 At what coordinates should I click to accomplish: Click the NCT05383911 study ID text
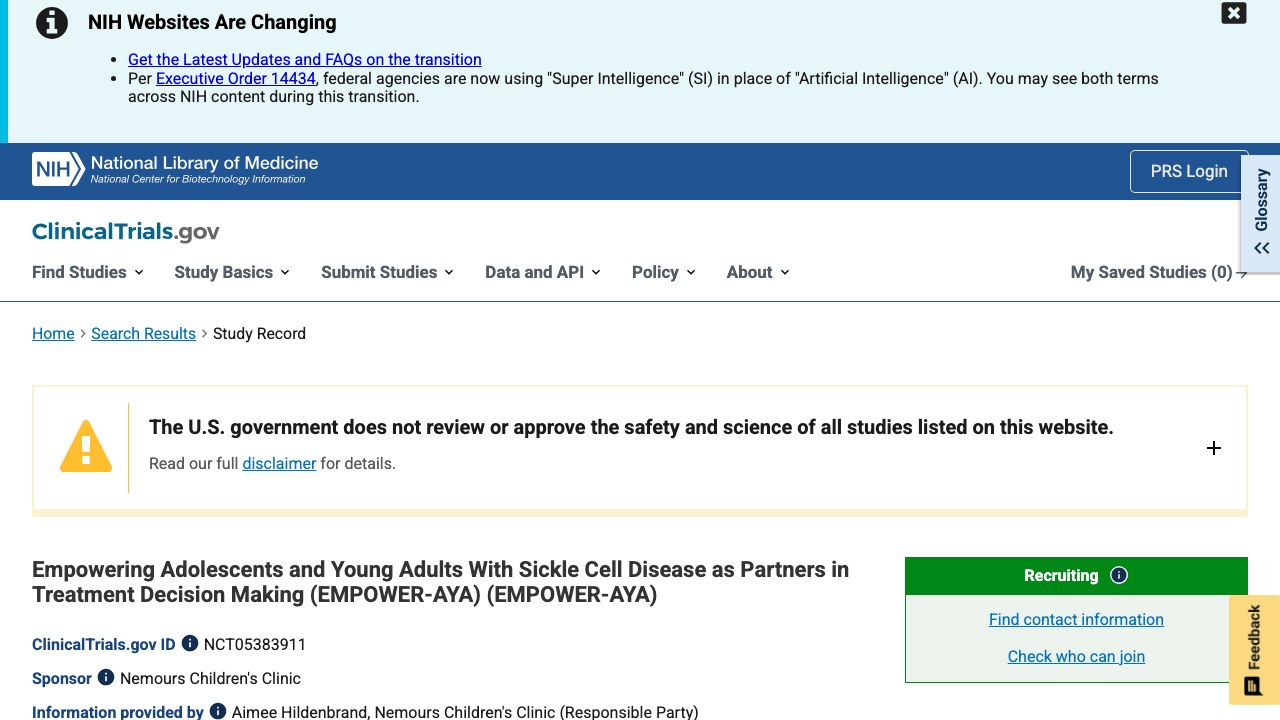255,644
